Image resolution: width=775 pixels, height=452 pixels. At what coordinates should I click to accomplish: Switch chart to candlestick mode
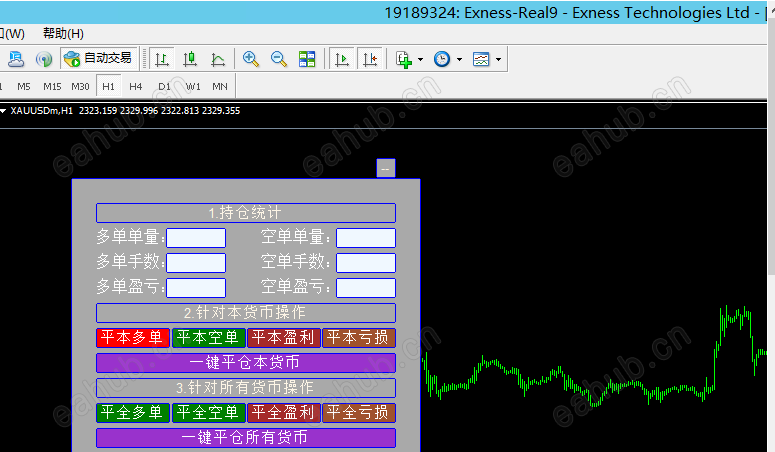pyautogui.click(x=190, y=59)
